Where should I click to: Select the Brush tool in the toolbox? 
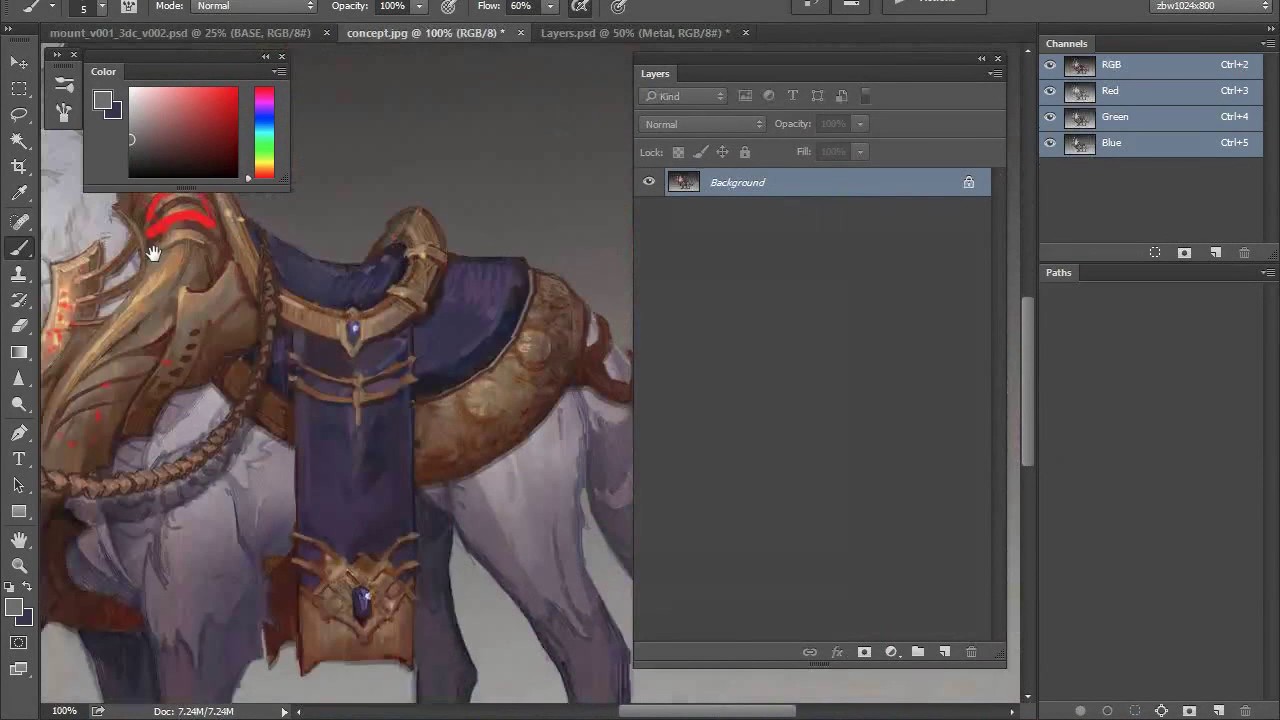[x=19, y=248]
